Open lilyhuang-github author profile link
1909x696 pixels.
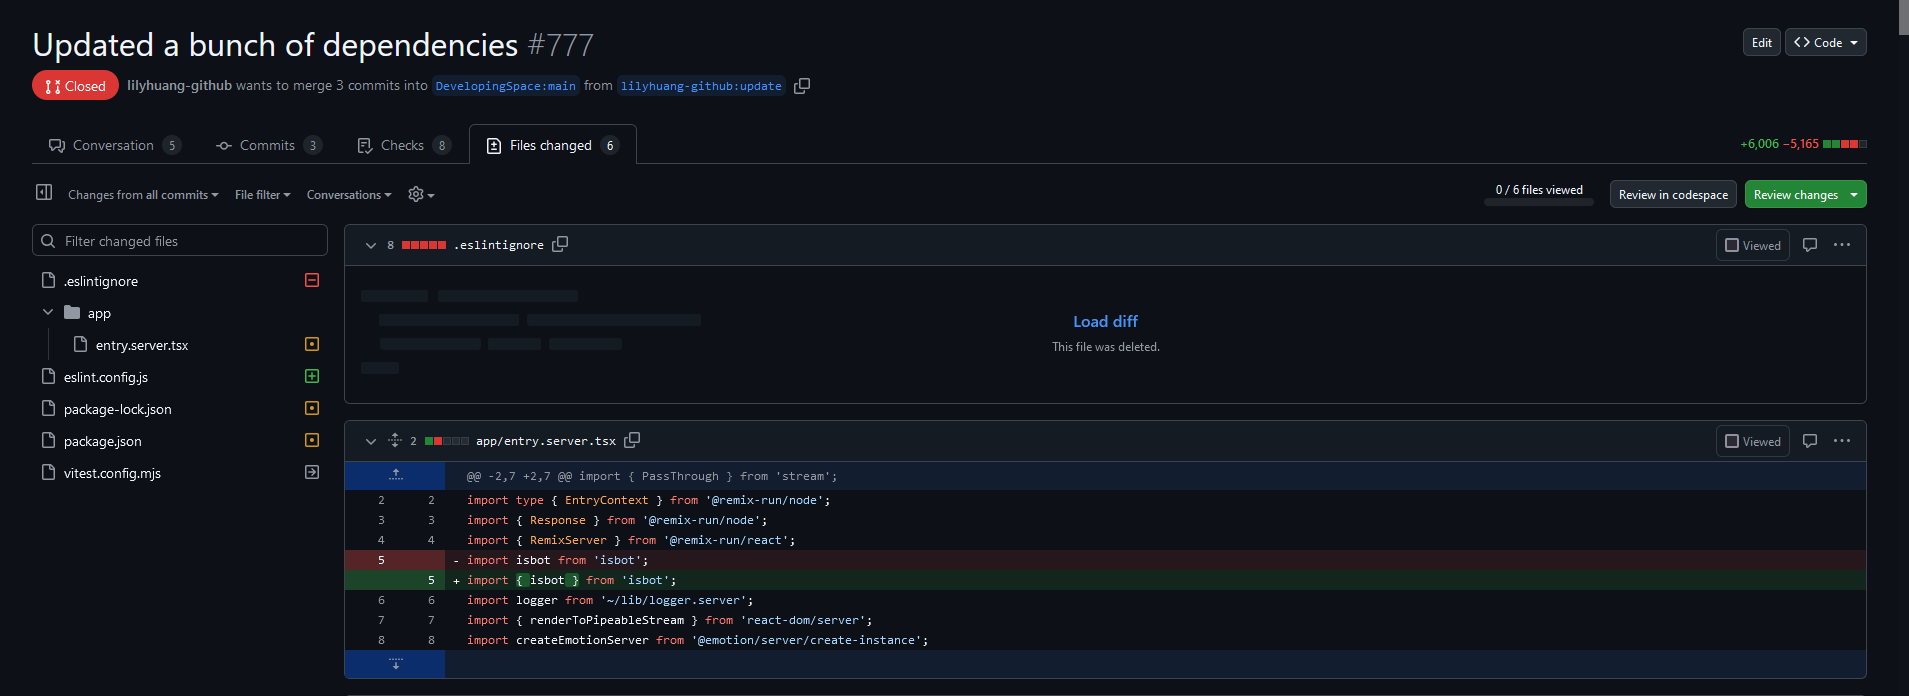pos(179,86)
